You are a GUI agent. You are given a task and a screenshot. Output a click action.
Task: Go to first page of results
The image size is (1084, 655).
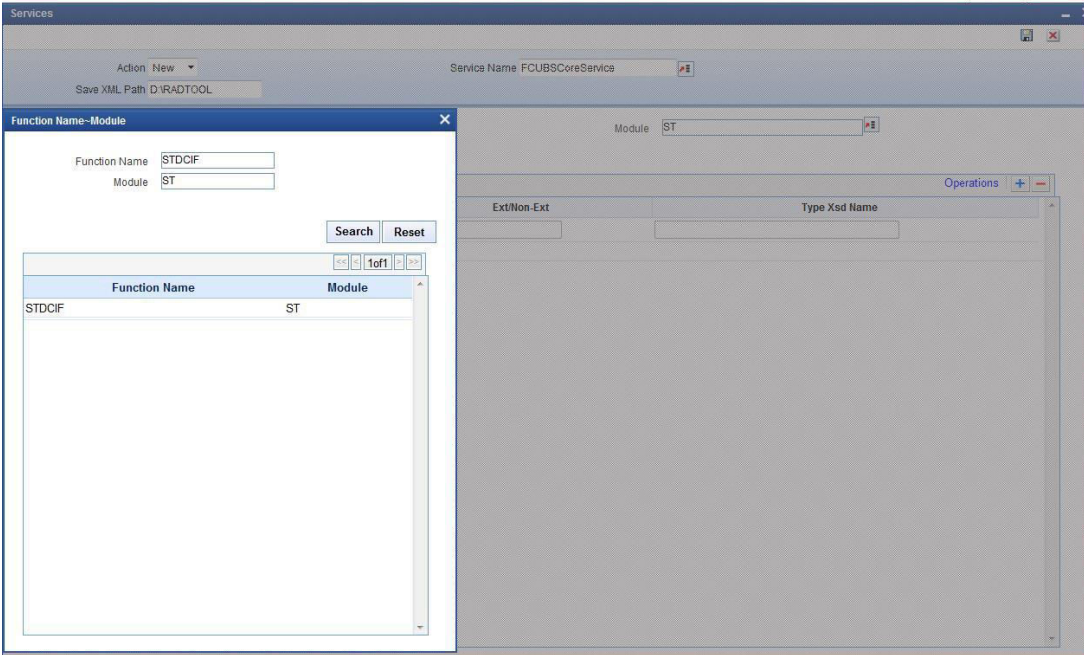(x=341, y=262)
